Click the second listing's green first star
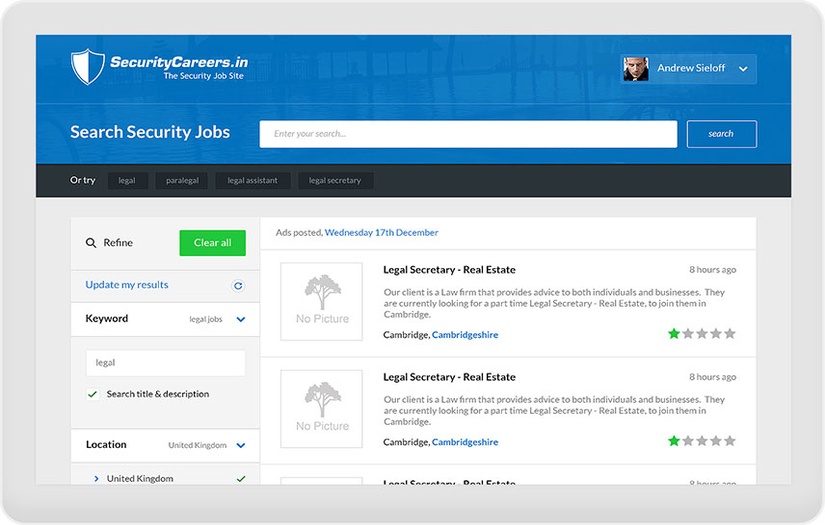 pos(673,441)
